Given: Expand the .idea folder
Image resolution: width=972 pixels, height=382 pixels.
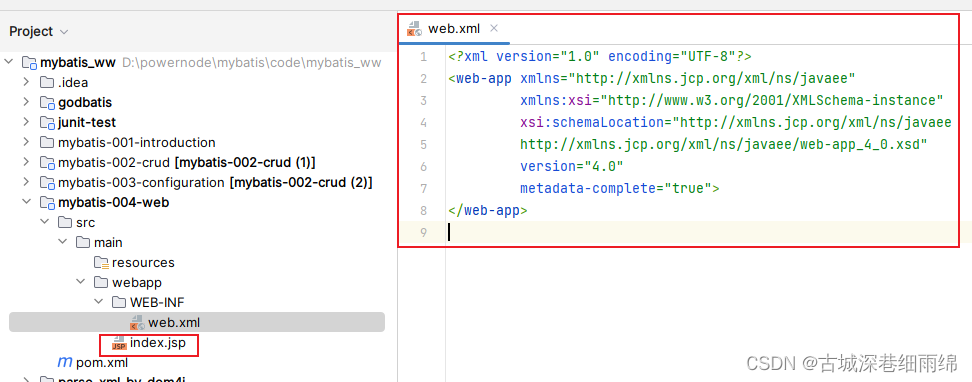Looking at the screenshot, I should [x=26, y=82].
